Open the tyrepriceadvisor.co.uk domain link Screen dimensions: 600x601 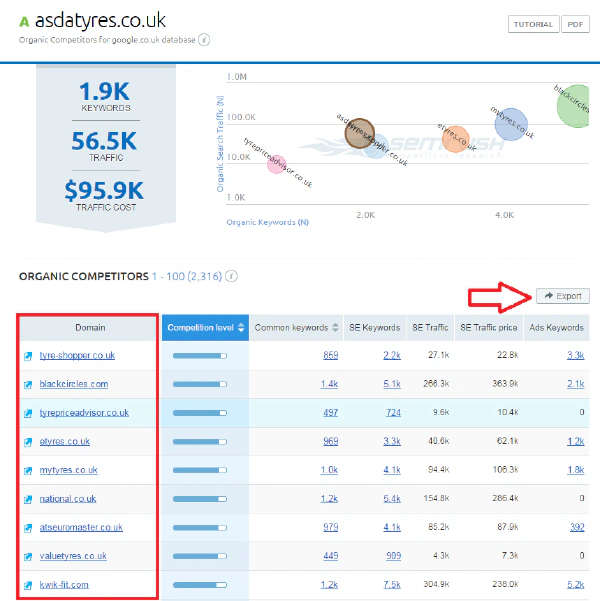point(84,413)
